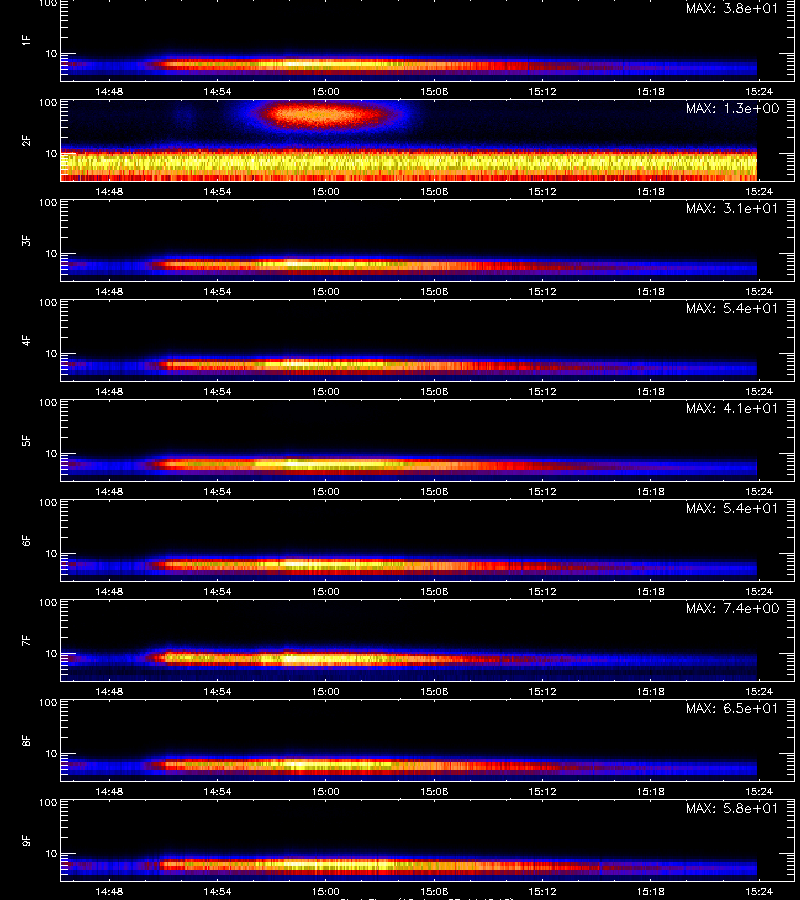Click the 15:18 time tick below panel 3F
Image resolution: width=800 pixels, height=900 pixels.
point(650,291)
